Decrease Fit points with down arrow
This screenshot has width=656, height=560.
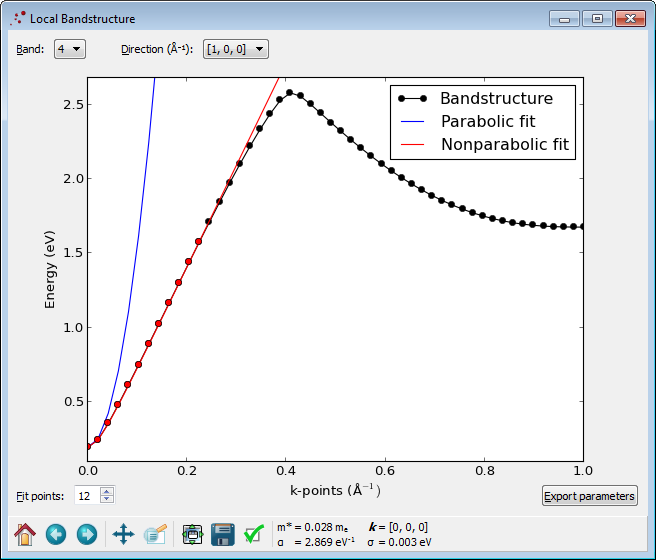(x=107, y=499)
